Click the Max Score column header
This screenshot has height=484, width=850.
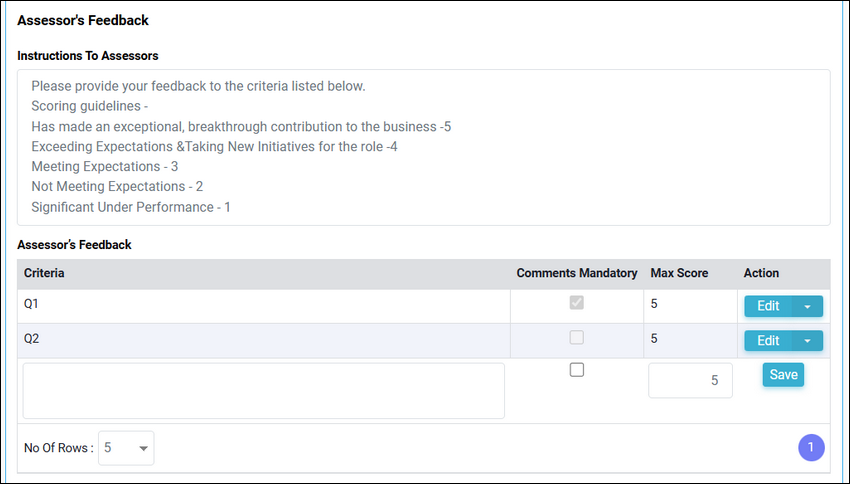tap(679, 273)
